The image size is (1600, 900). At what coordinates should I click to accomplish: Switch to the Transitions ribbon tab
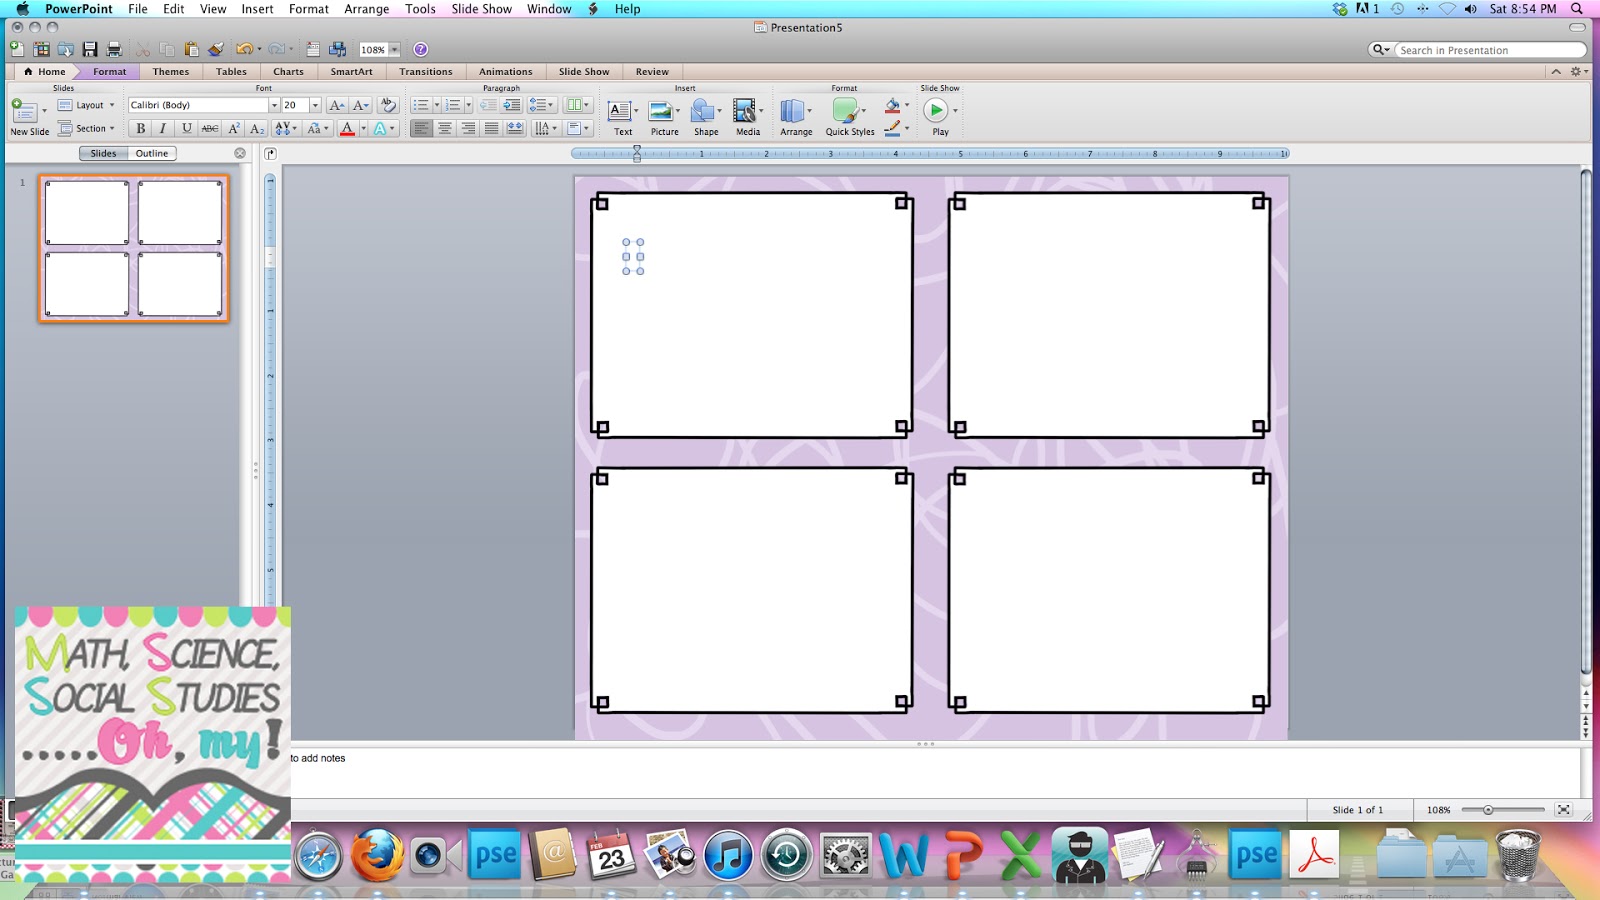coord(426,71)
